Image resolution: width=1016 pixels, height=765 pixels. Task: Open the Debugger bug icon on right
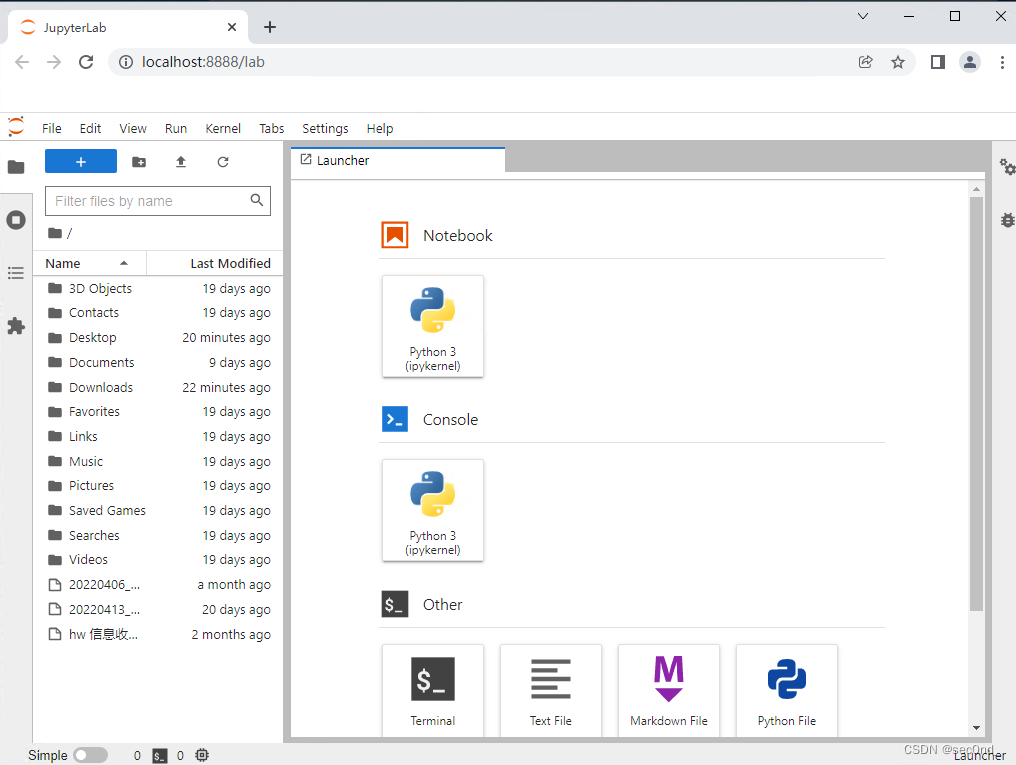[1006, 220]
